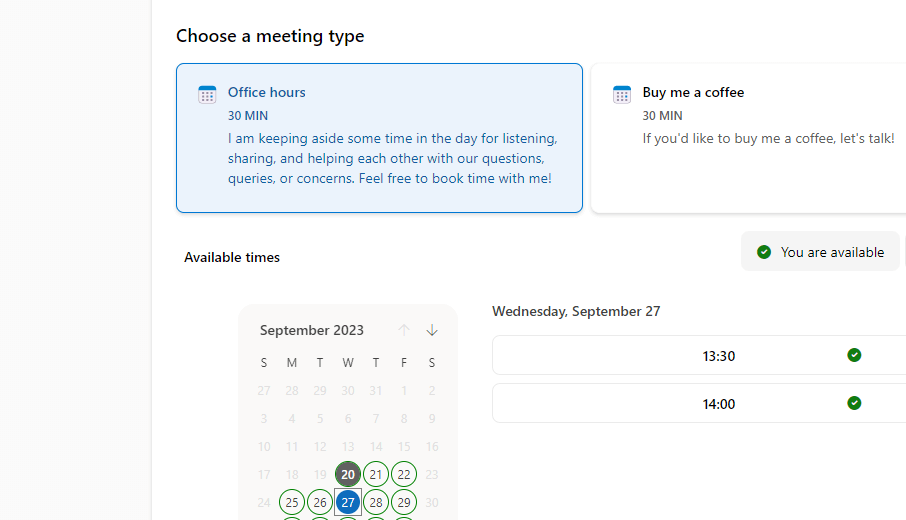Pick September 29 on the calendar
The image size is (906, 520).
(404, 502)
